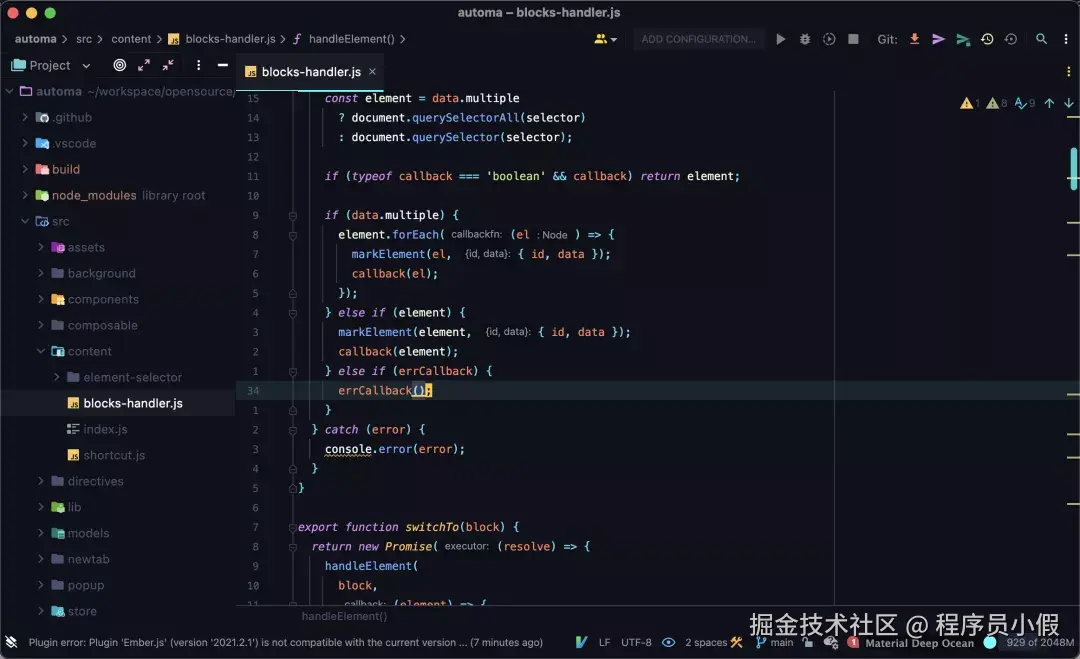Change UTF-8 file encoding
1080x659 pixels.
636,642
